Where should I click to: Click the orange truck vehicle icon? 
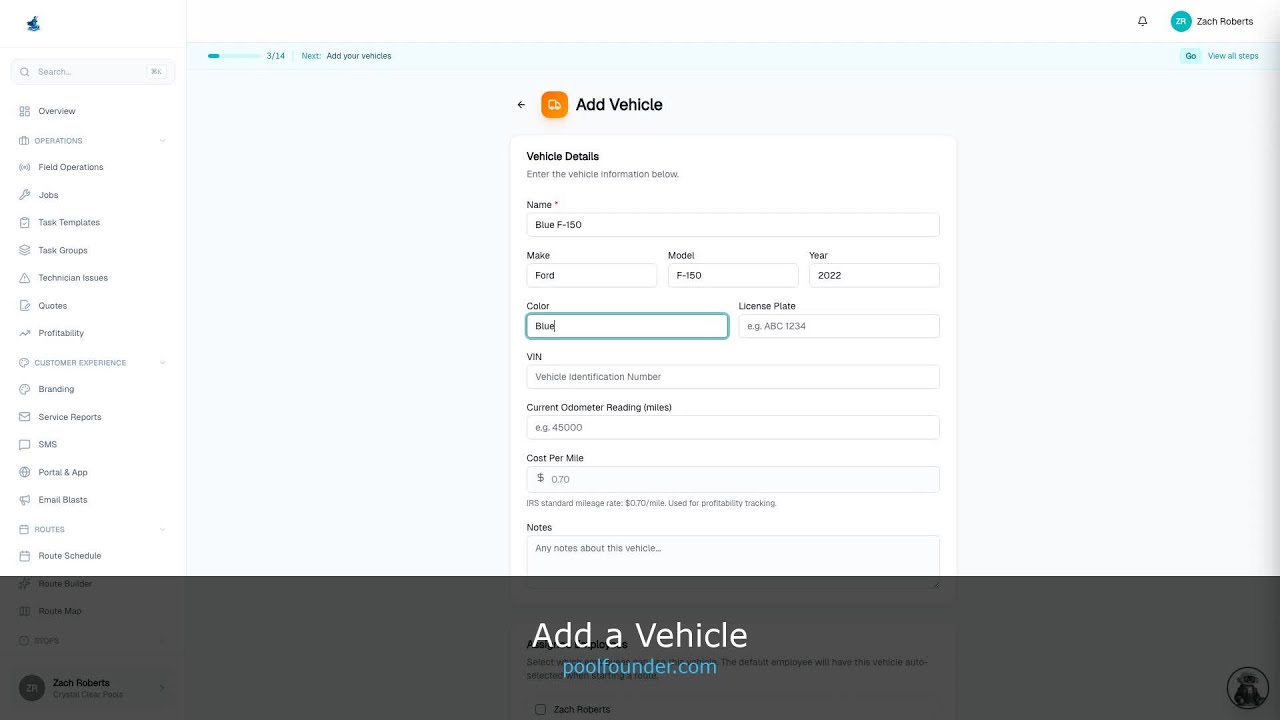554,105
